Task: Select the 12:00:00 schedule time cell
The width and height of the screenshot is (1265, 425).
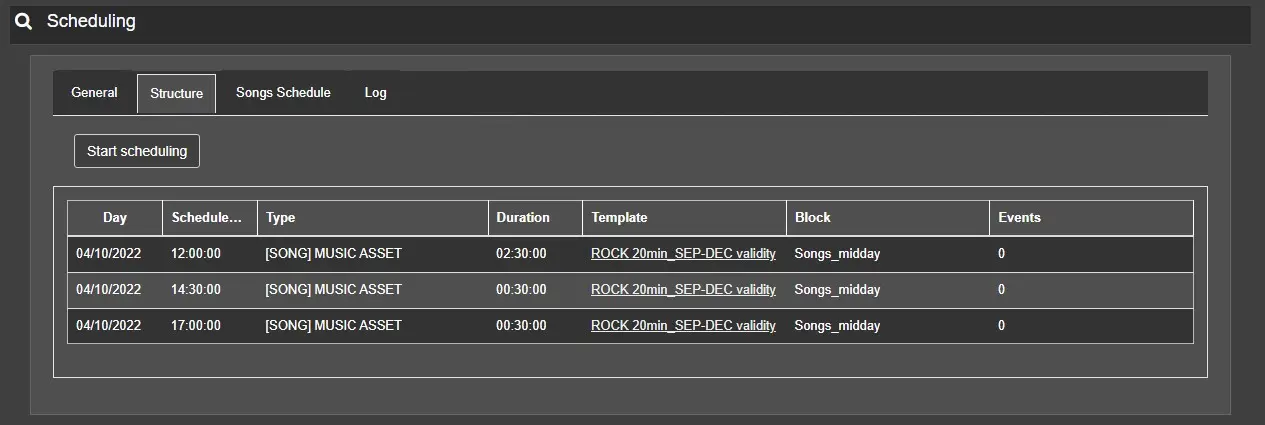Action: [196, 254]
